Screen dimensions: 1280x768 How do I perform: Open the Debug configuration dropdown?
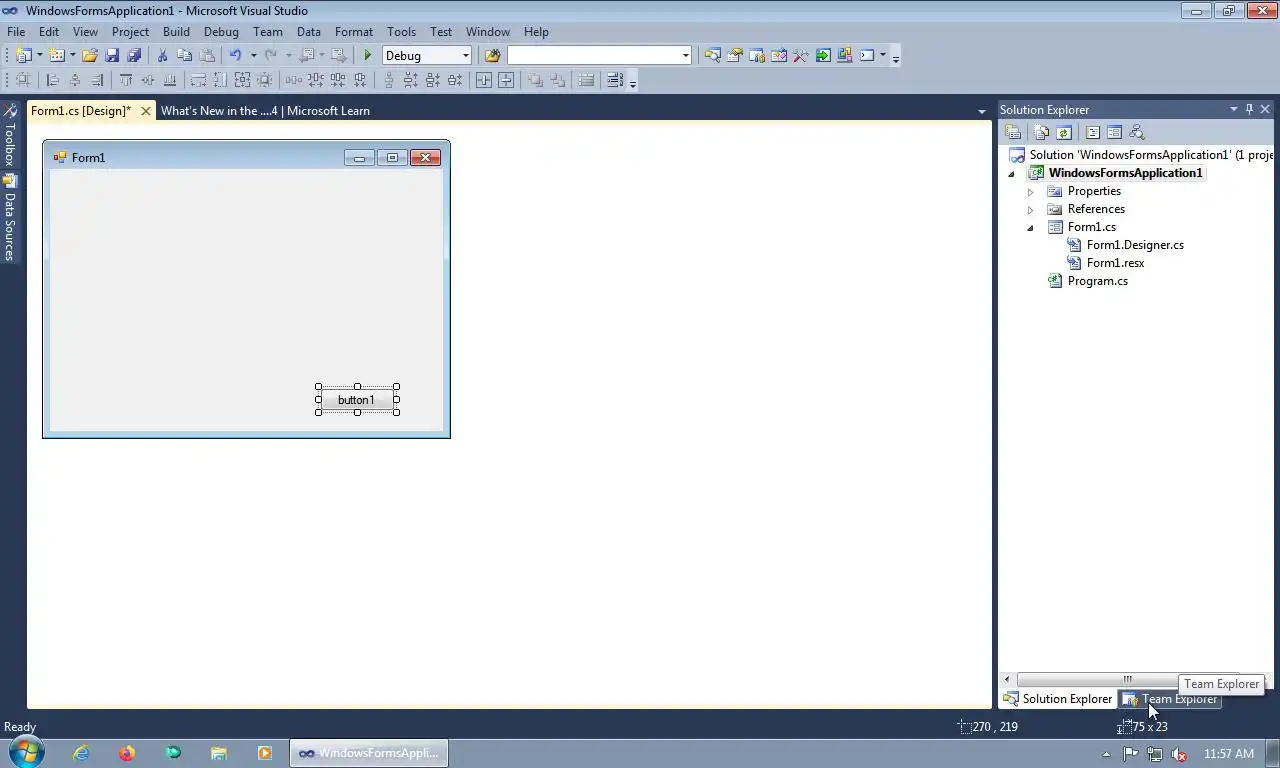[x=465, y=56]
